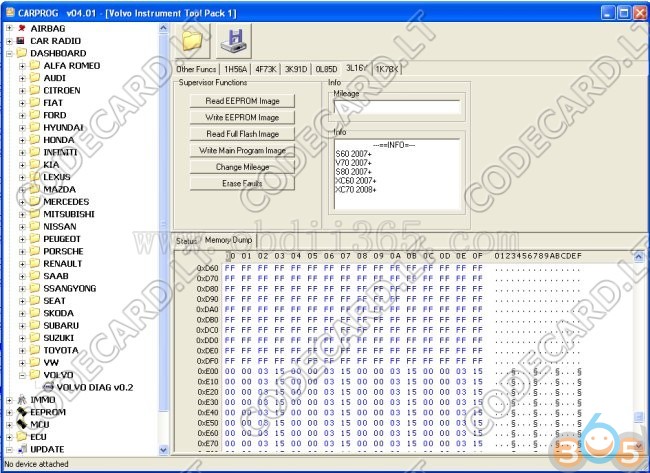Click the CITROEN folder icon

[35, 90]
